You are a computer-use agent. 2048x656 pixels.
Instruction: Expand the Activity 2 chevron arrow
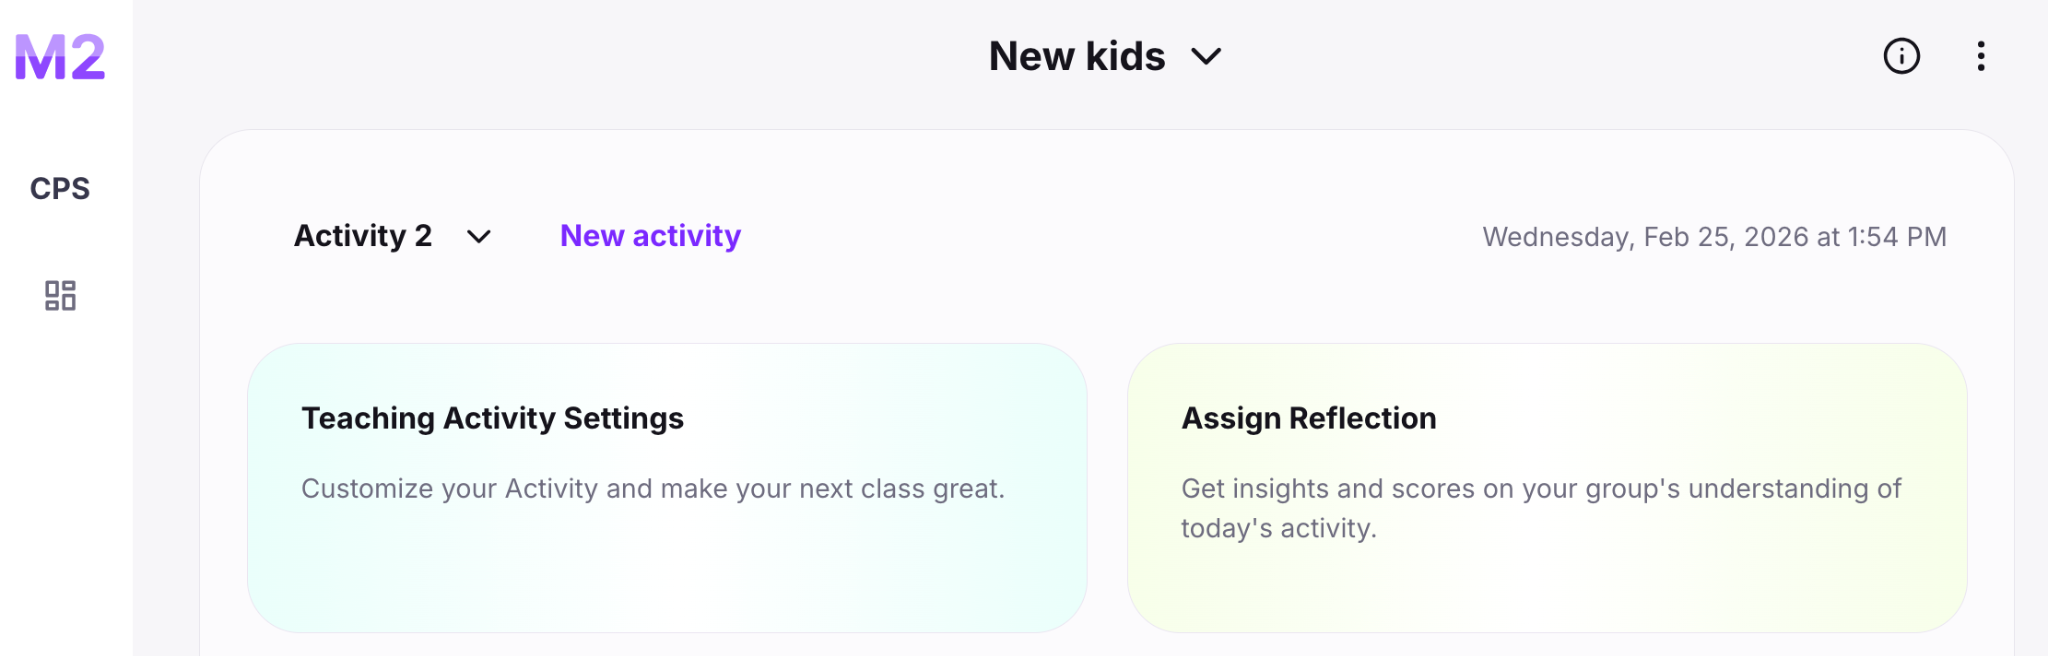click(x=479, y=237)
